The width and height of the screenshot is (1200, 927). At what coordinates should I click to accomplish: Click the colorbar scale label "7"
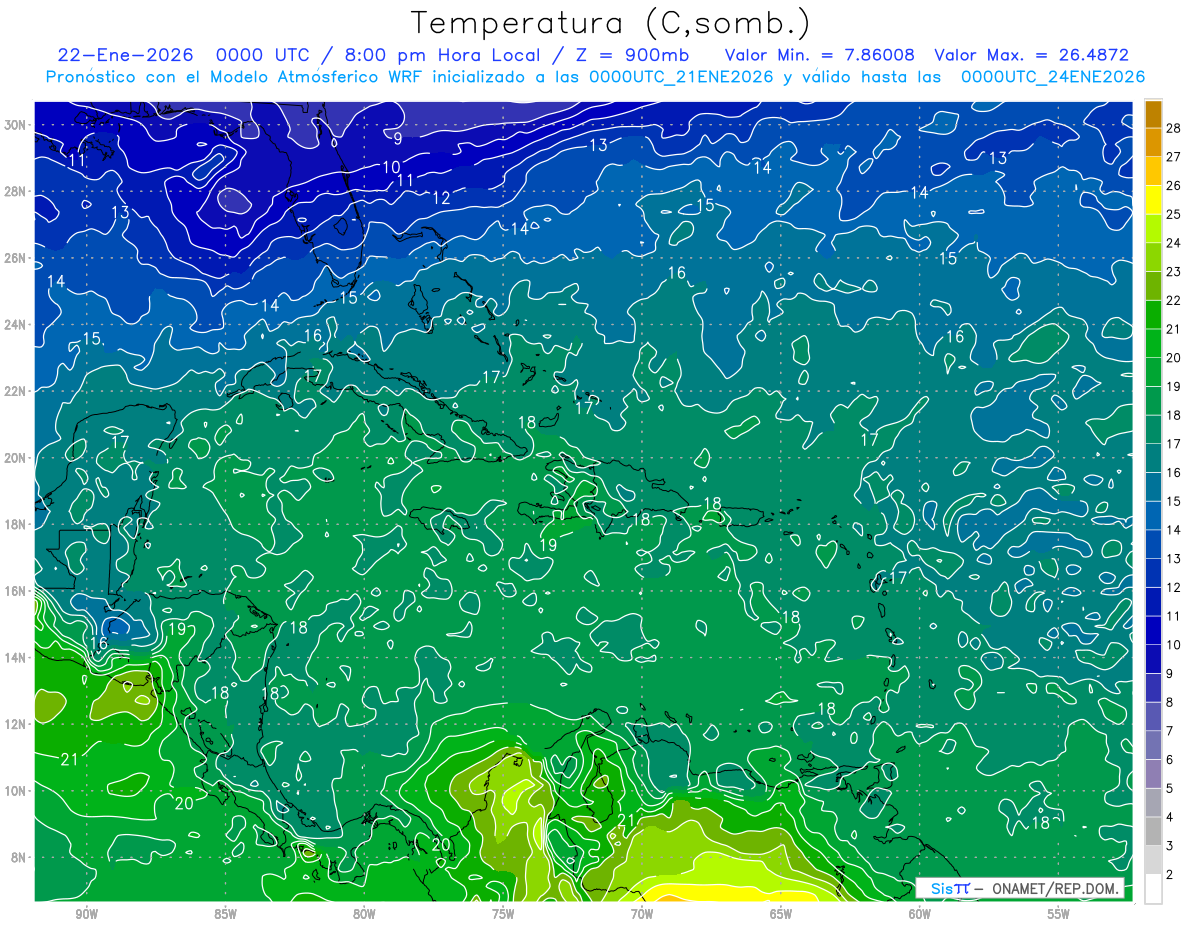[x=1170, y=731]
